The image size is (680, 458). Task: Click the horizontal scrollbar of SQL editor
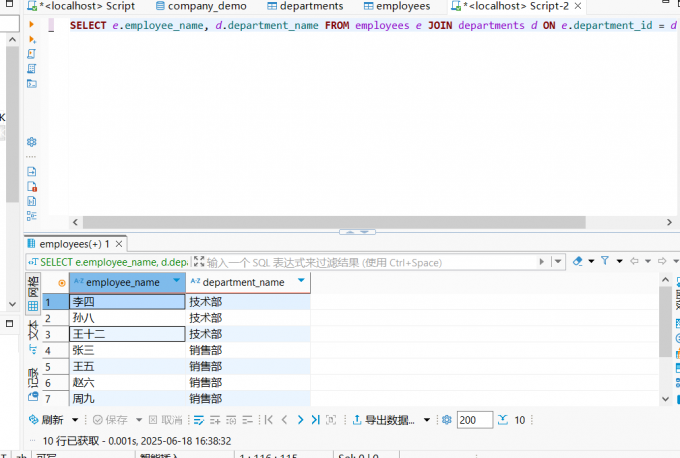pyautogui.click(x=334, y=222)
